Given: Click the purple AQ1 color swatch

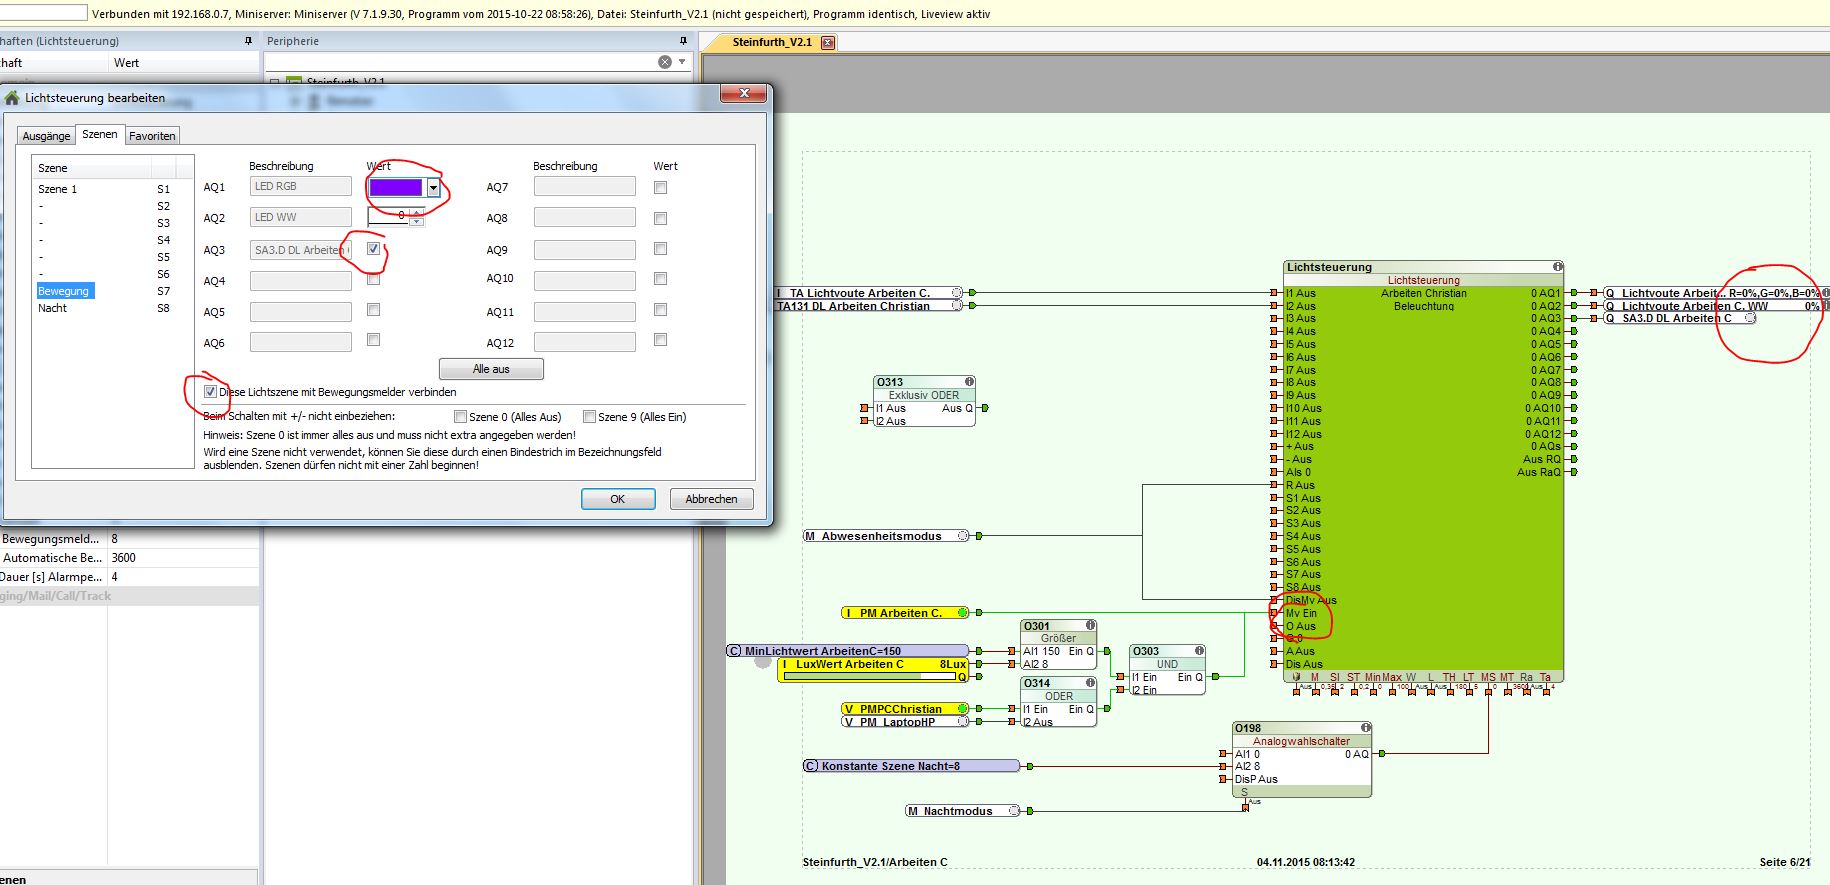Looking at the screenshot, I should coord(396,187).
